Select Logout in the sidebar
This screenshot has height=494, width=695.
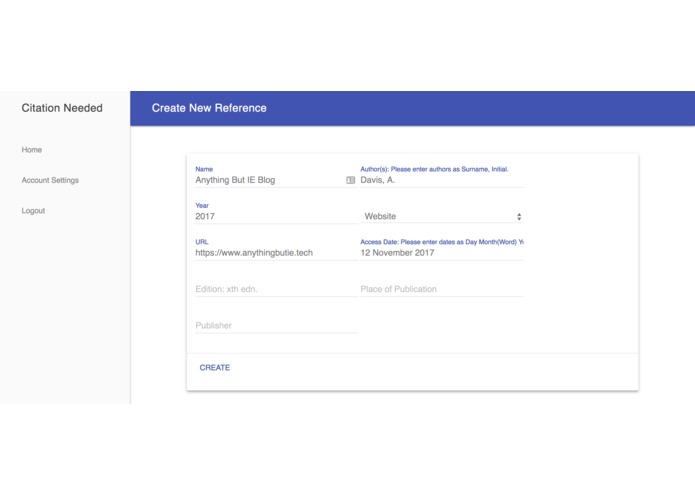[33, 210]
